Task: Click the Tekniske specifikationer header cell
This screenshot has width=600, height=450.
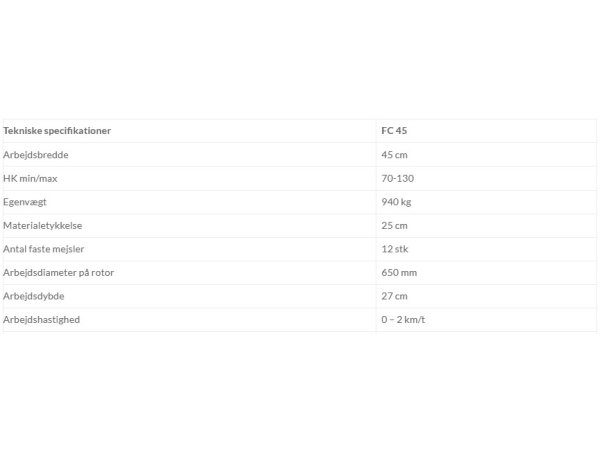Action: tap(57, 130)
